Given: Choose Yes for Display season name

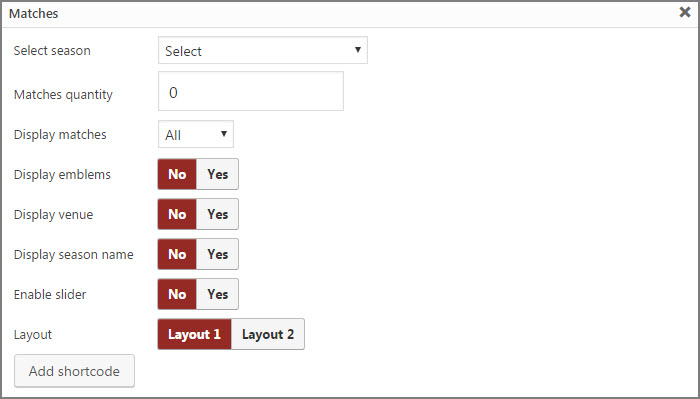Looking at the screenshot, I should pos(217,254).
